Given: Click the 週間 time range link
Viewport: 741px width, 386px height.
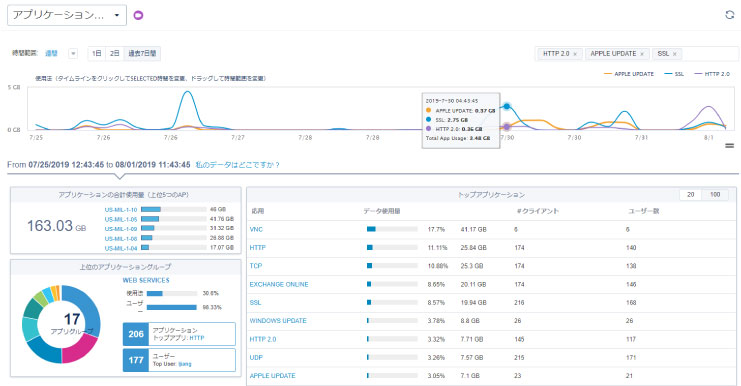Looking at the screenshot, I should pyautogui.click(x=51, y=53).
